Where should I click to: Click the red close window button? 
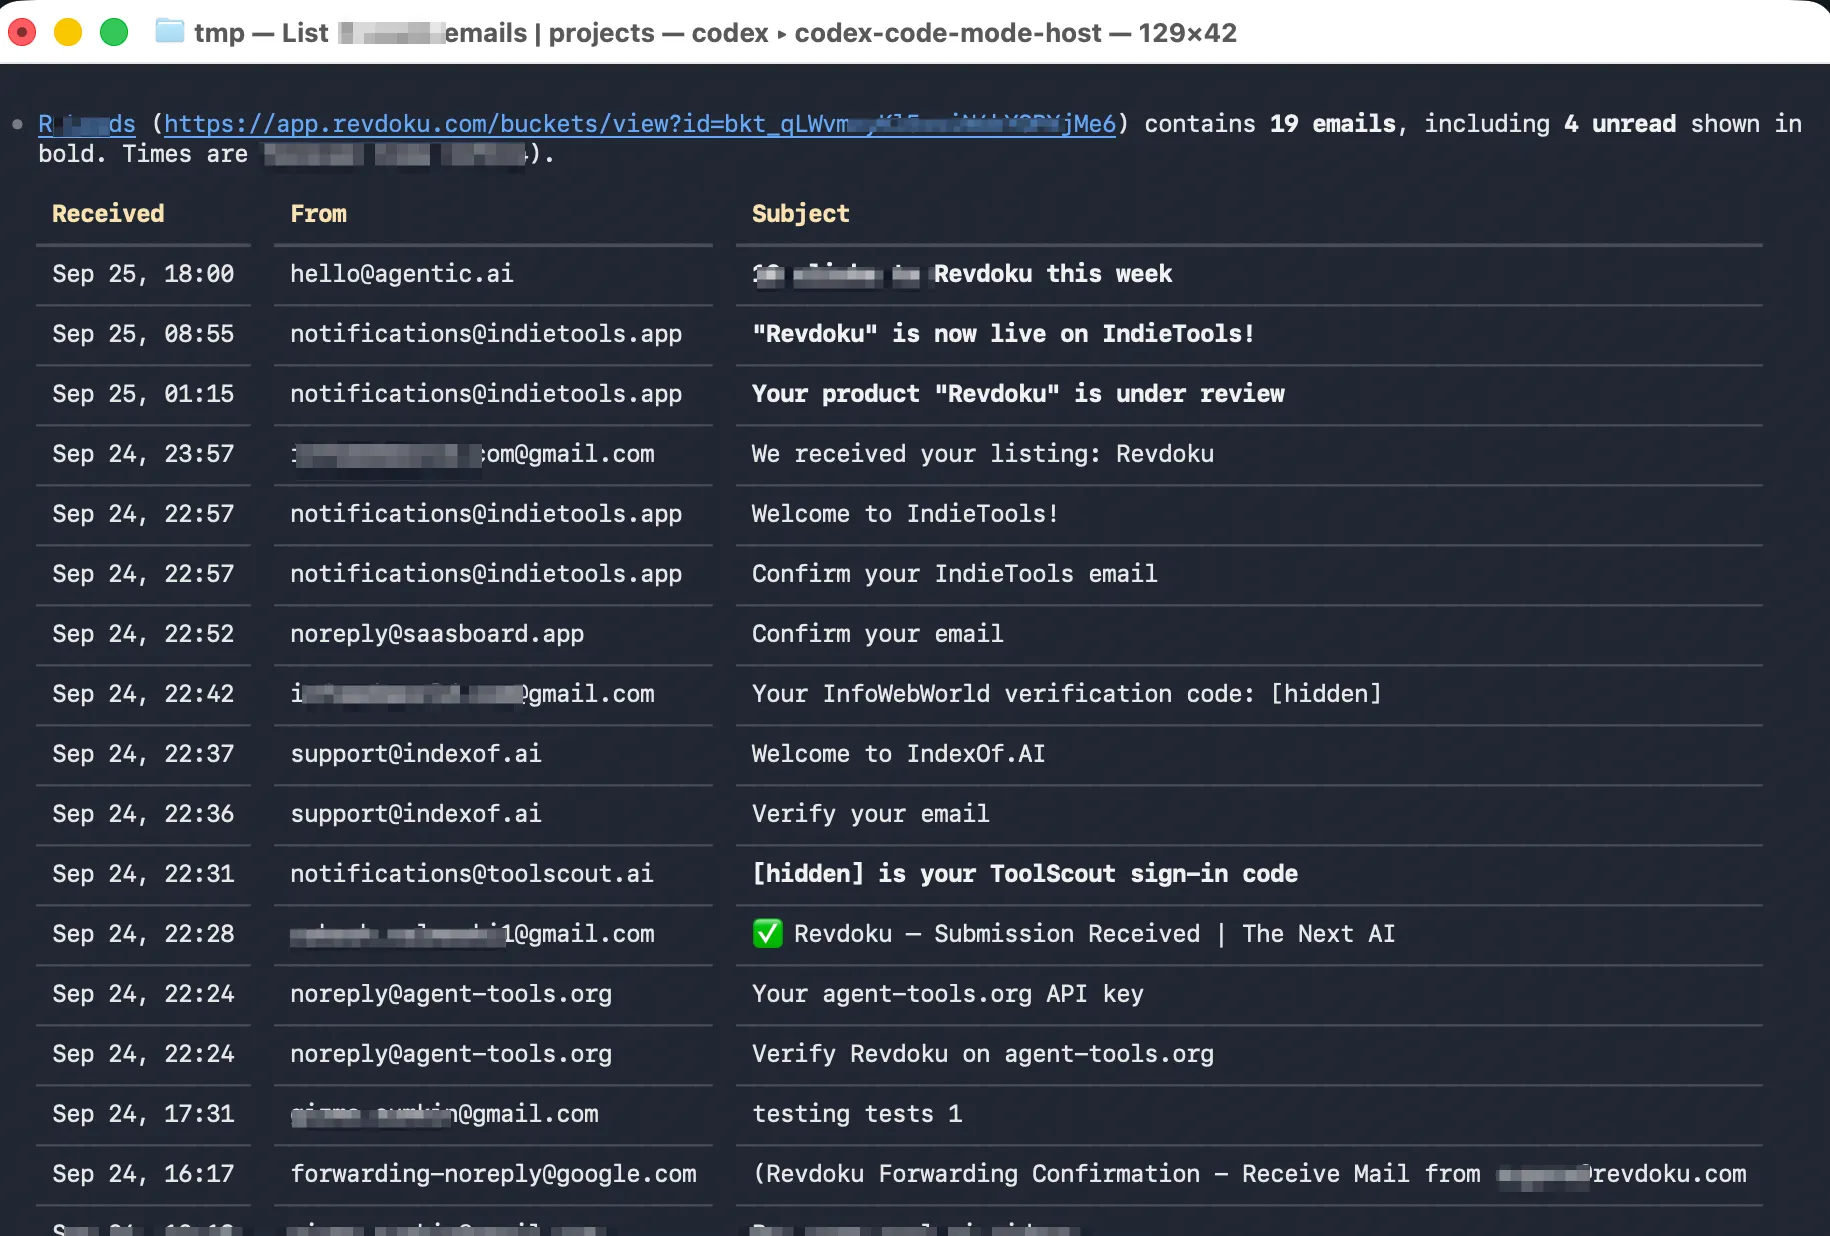pyautogui.click(x=22, y=32)
